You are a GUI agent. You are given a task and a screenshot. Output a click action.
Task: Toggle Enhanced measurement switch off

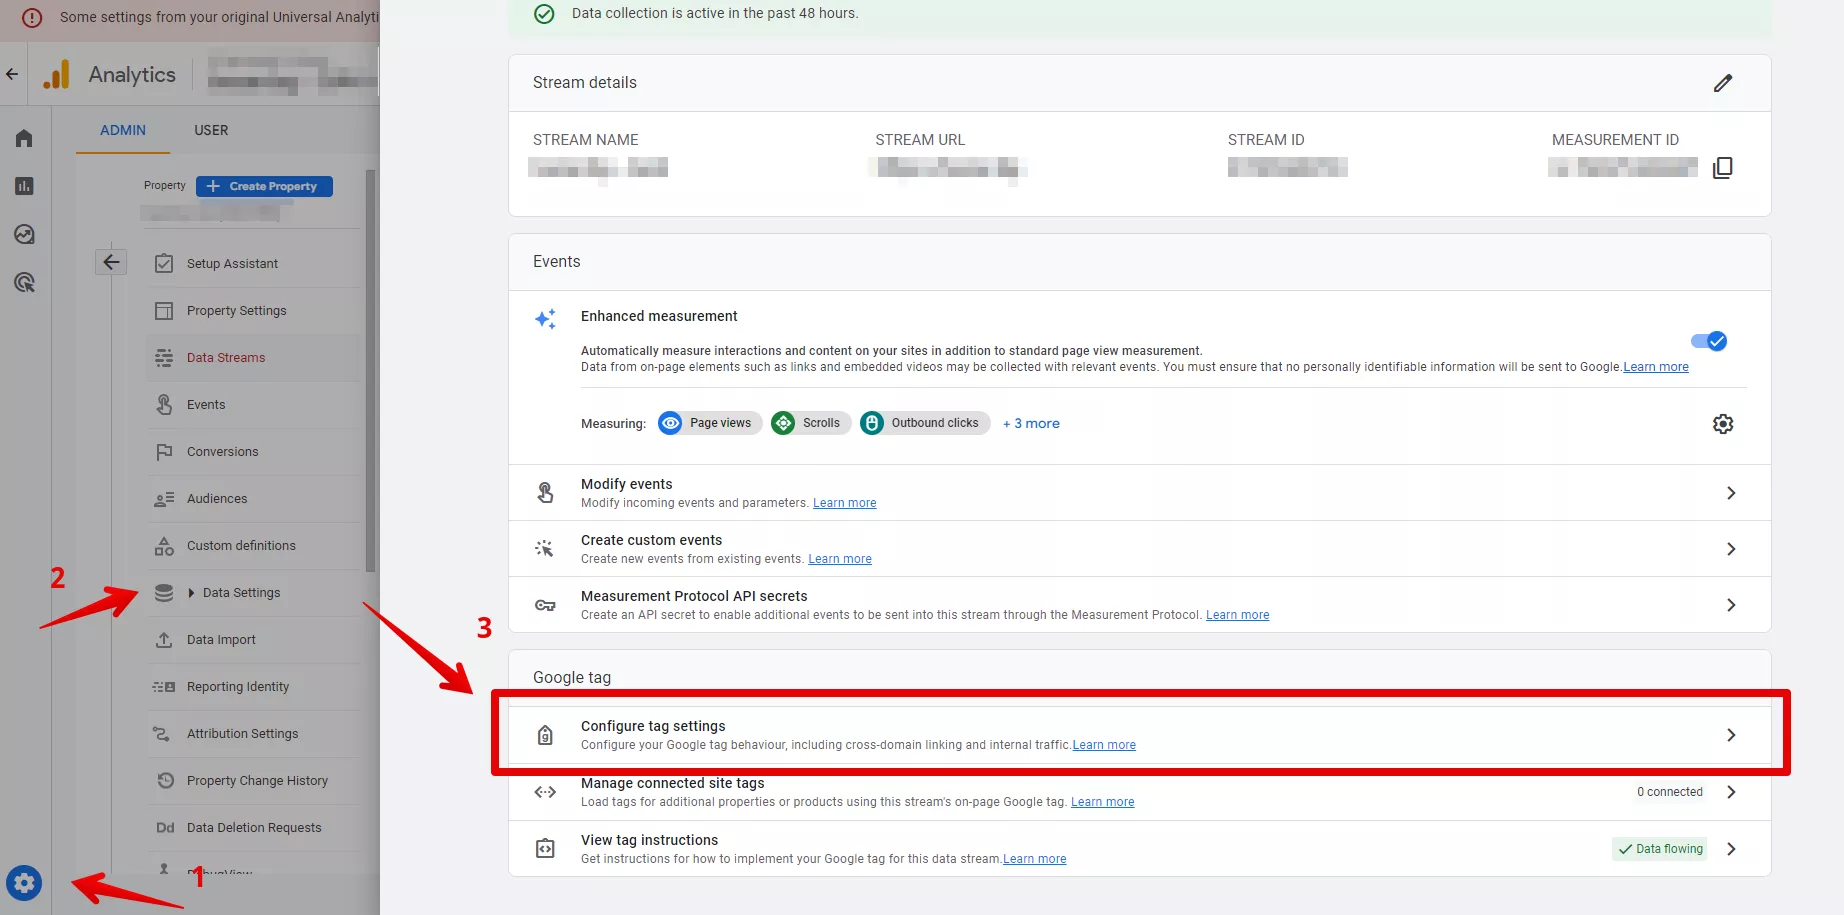pos(1709,341)
